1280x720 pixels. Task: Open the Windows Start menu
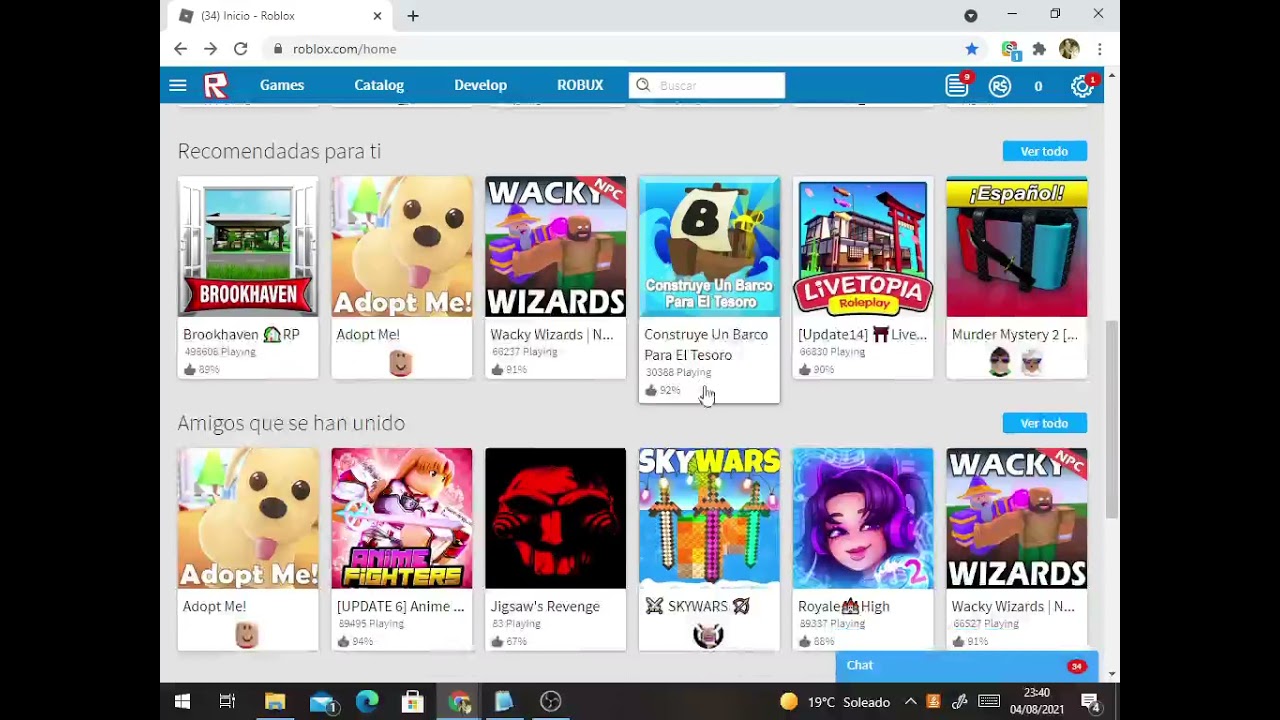(182, 701)
